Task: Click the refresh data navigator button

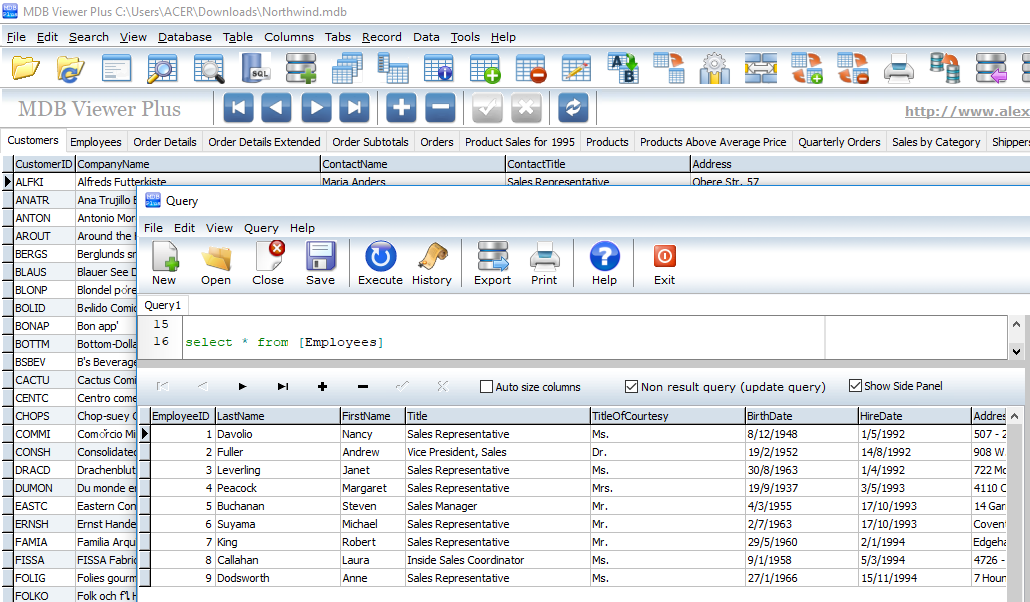Action: click(573, 108)
